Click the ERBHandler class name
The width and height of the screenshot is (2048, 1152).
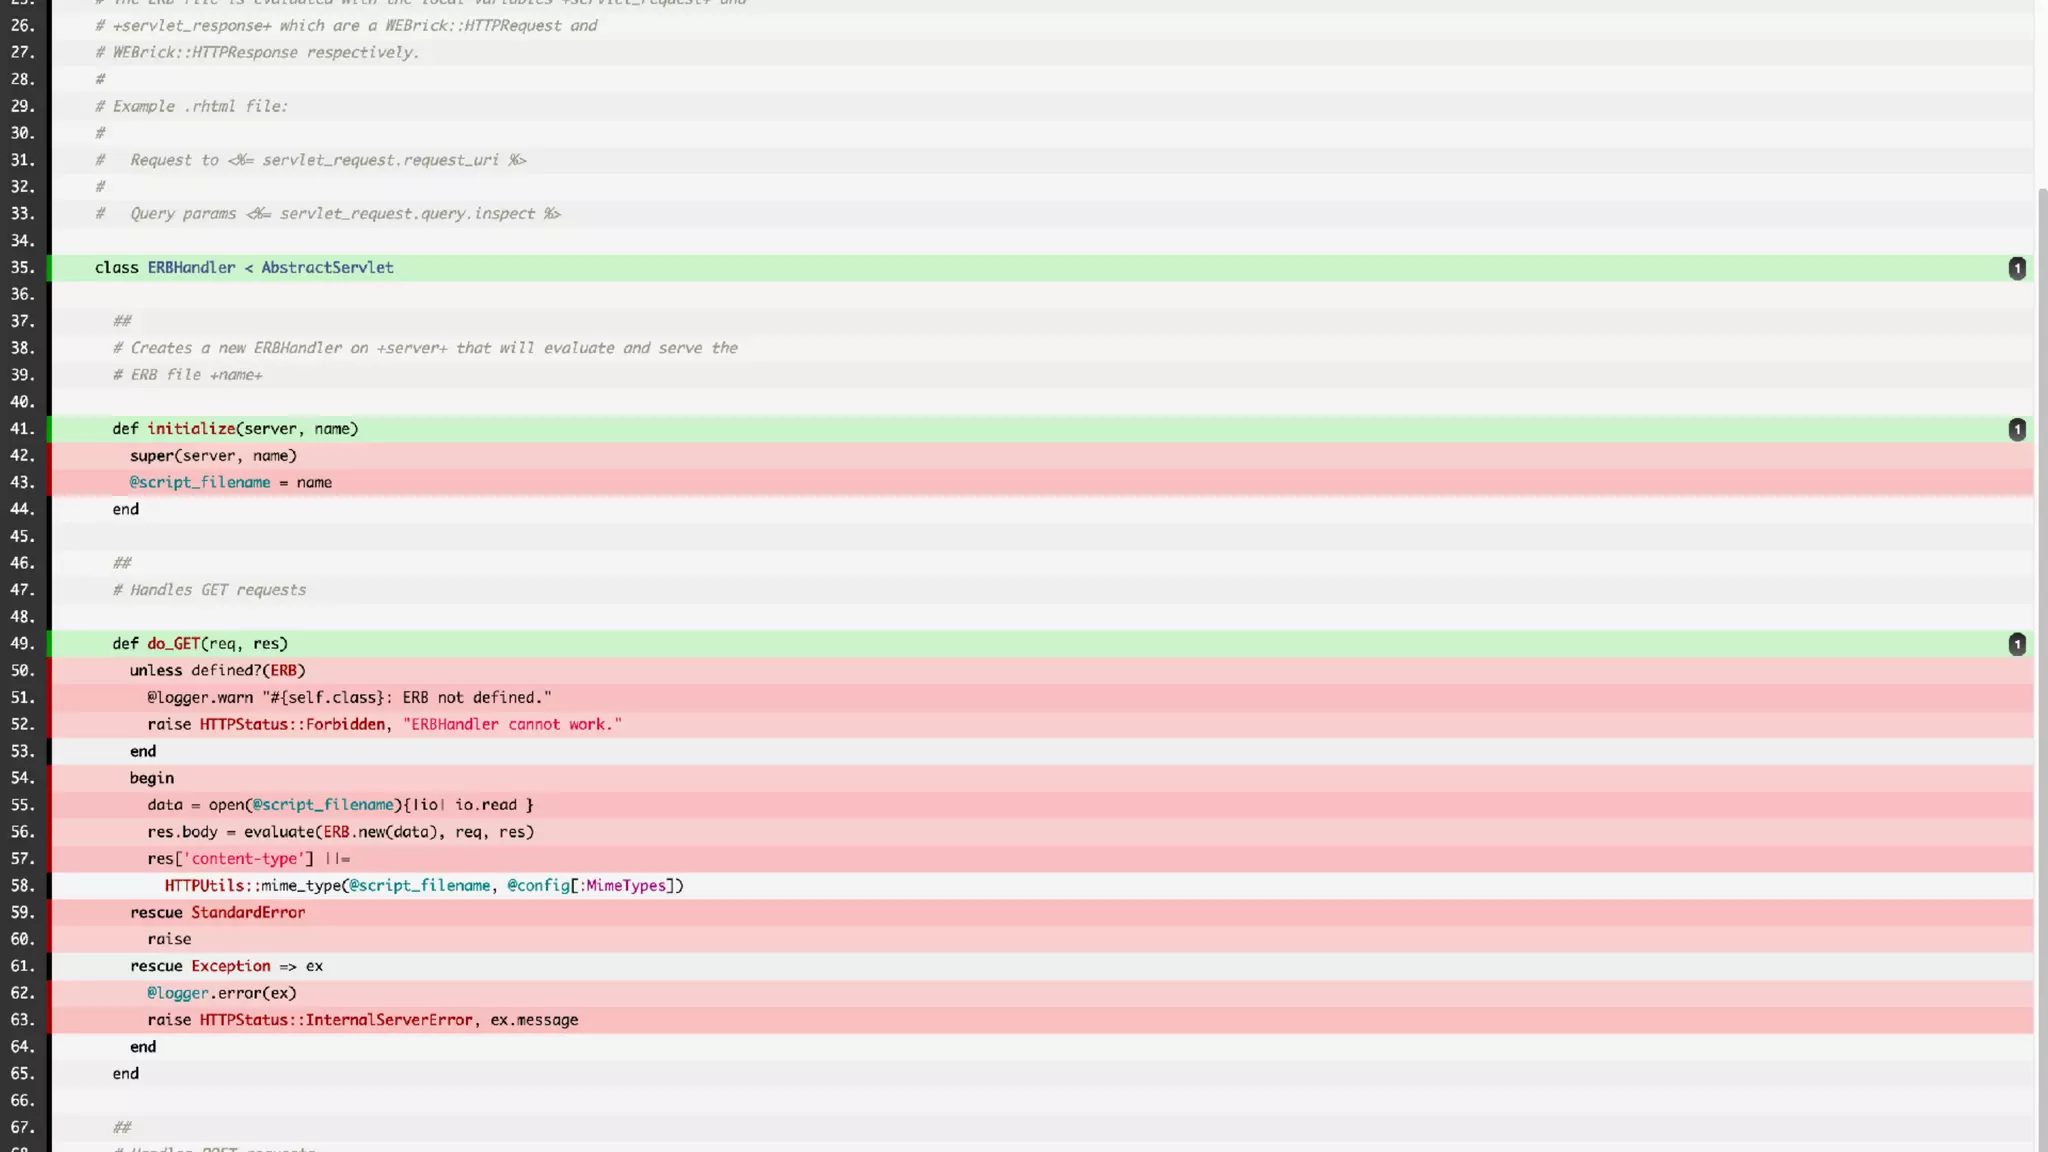click(x=191, y=268)
